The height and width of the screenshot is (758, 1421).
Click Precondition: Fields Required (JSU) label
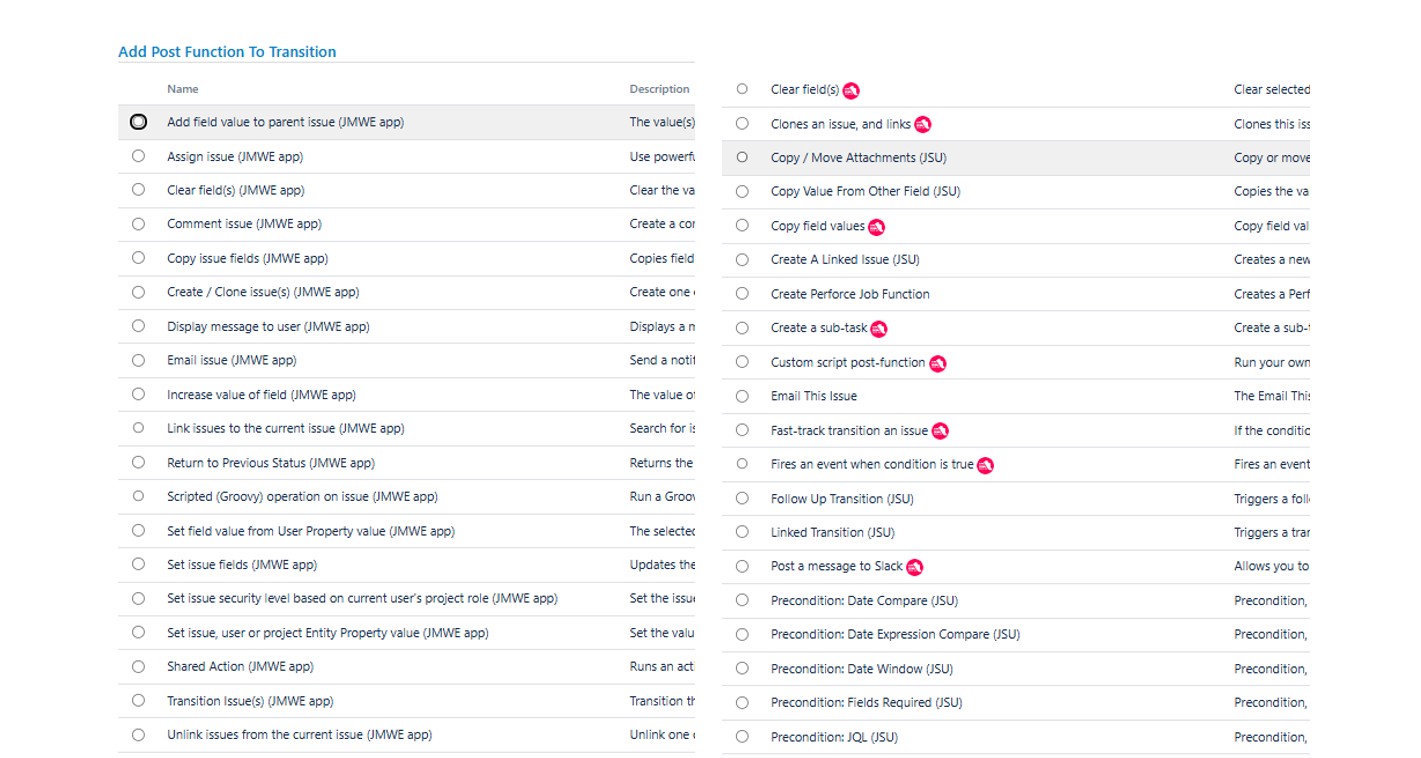[x=866, y=703]
